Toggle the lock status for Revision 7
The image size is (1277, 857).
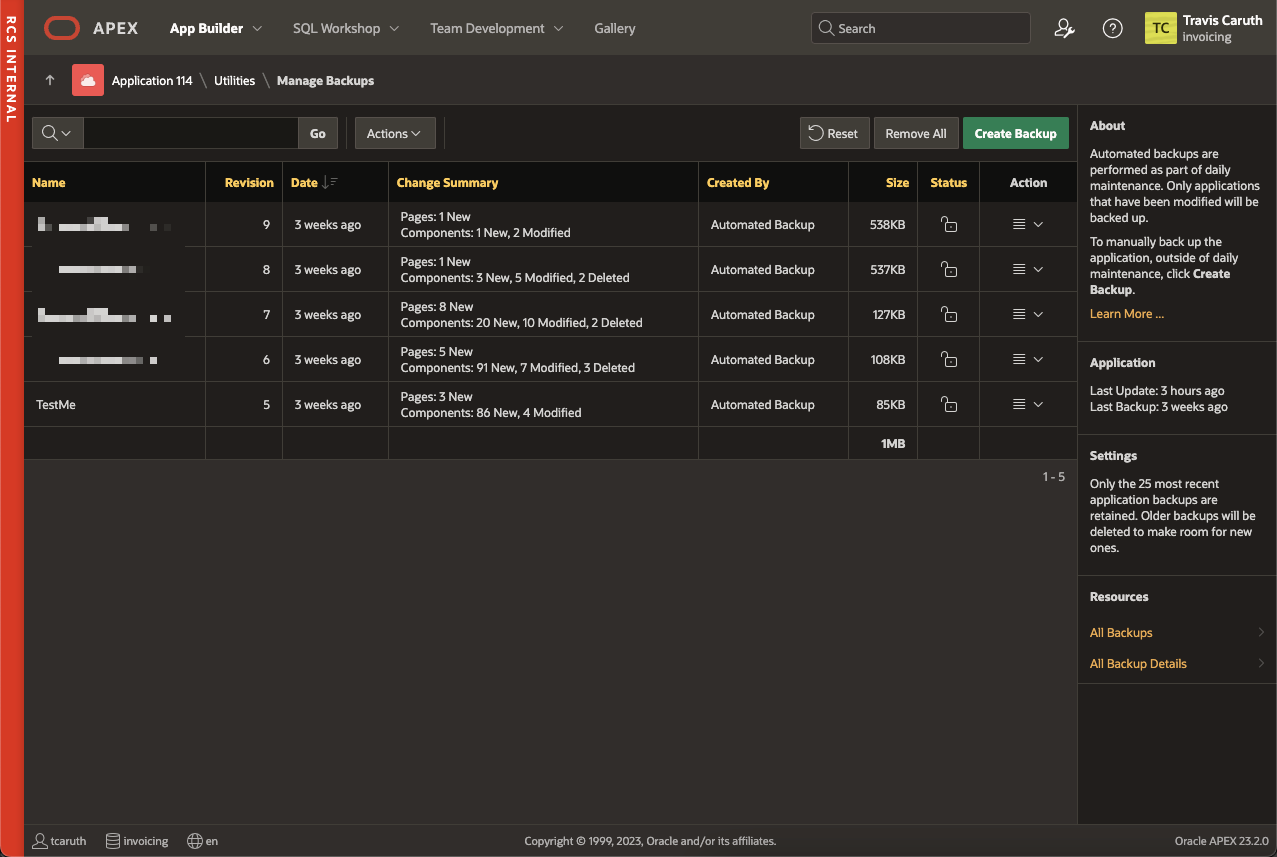click(949, 315)
